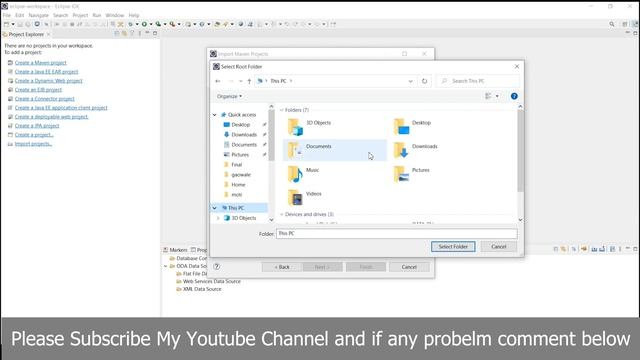This screenshot has width=640, height=360.
Task: Go back in the folder dialog
Action: [x=218, y=81]
